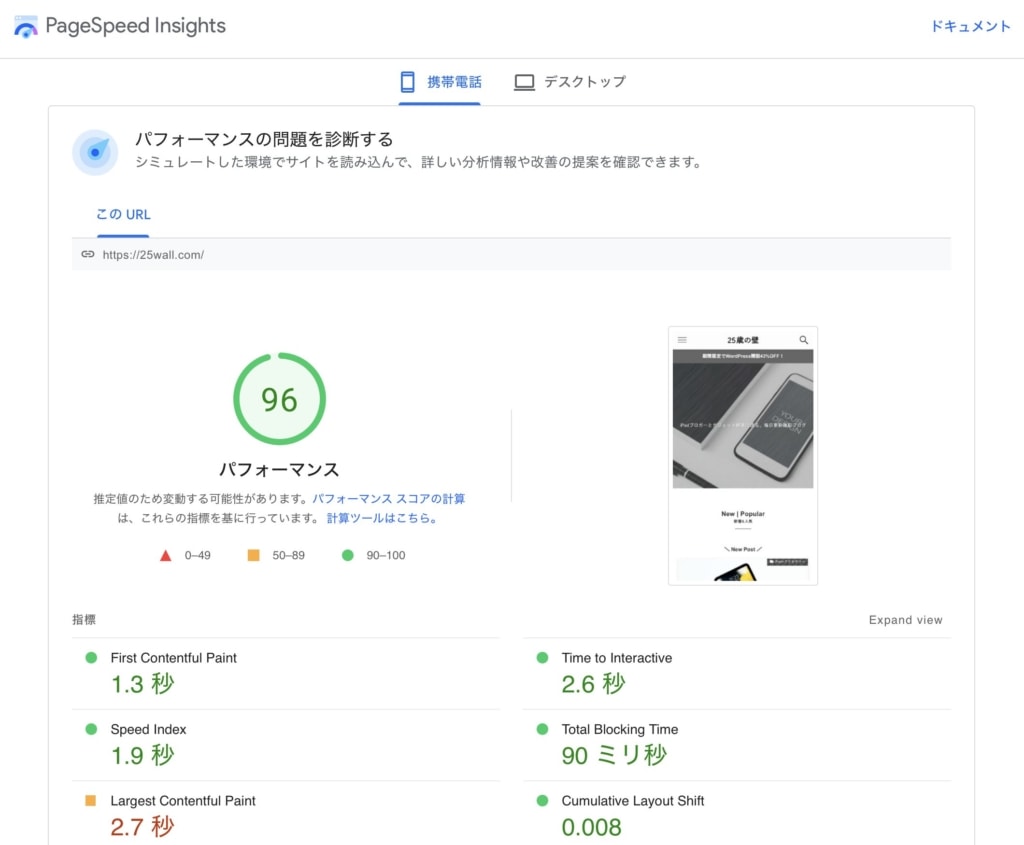The height and width of the screenshot is (845, 1024).
Task: Click Time to Interactive metric label
Action: point(616,658)
